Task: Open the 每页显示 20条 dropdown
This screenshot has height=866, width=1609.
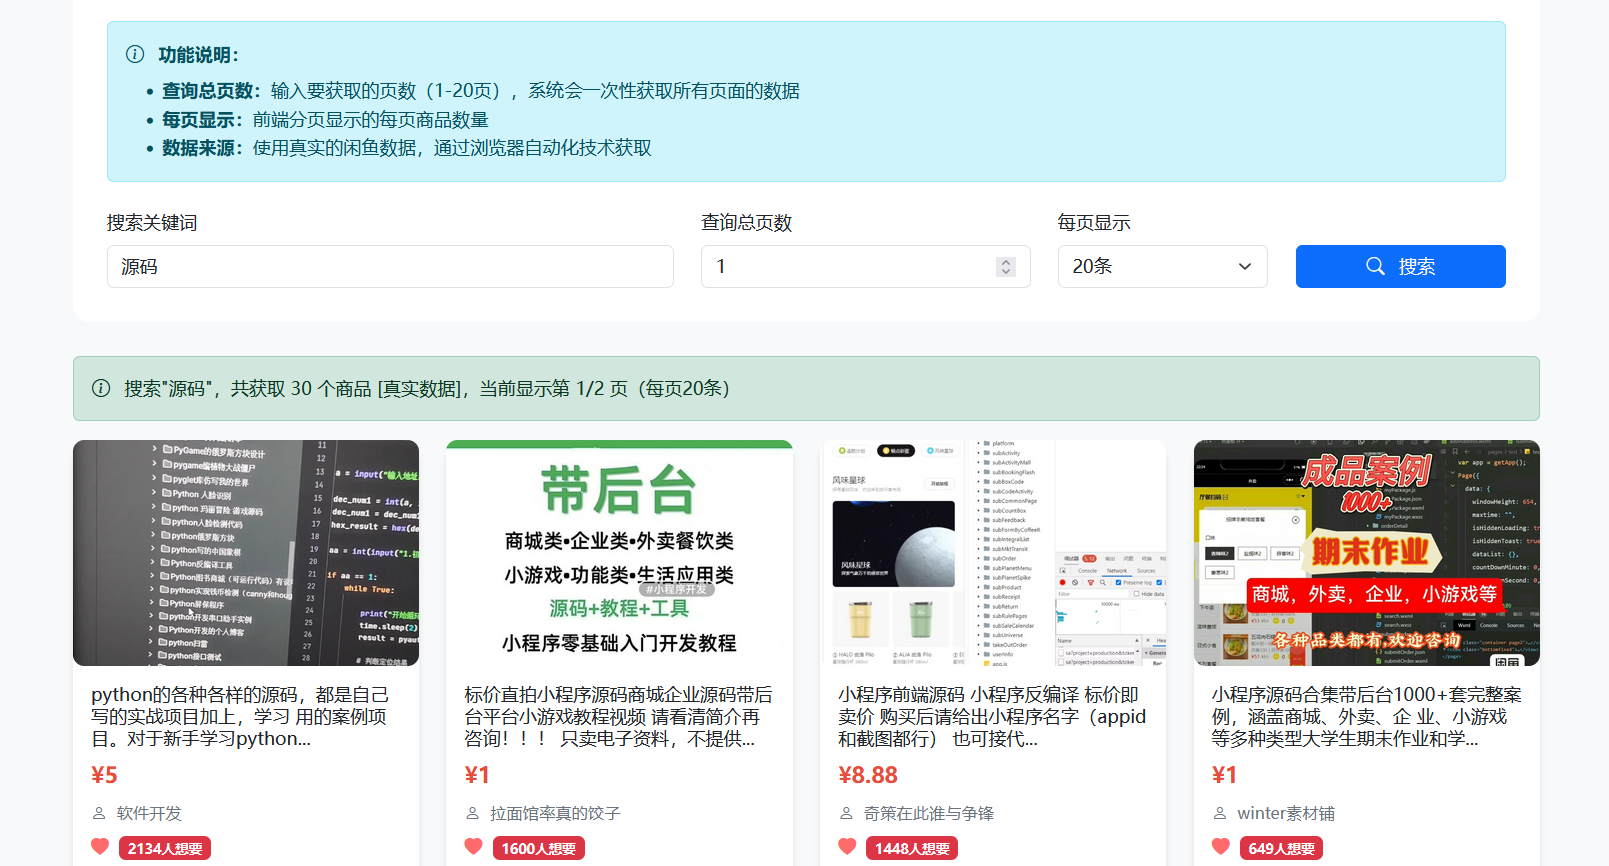Action: (1162, 267)
